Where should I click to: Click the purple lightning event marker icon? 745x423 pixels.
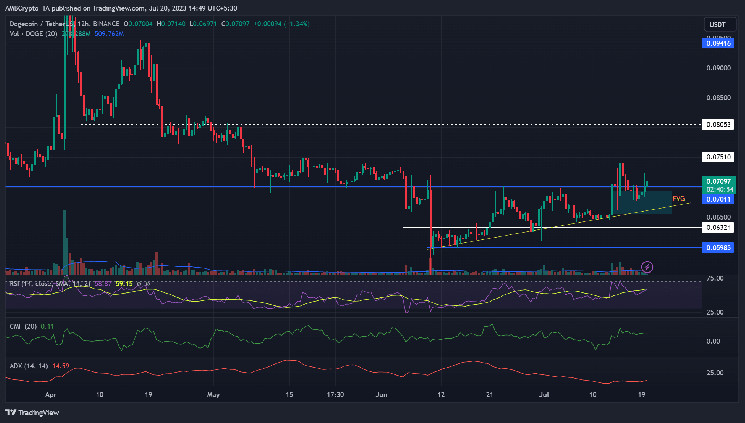point(647,266)
